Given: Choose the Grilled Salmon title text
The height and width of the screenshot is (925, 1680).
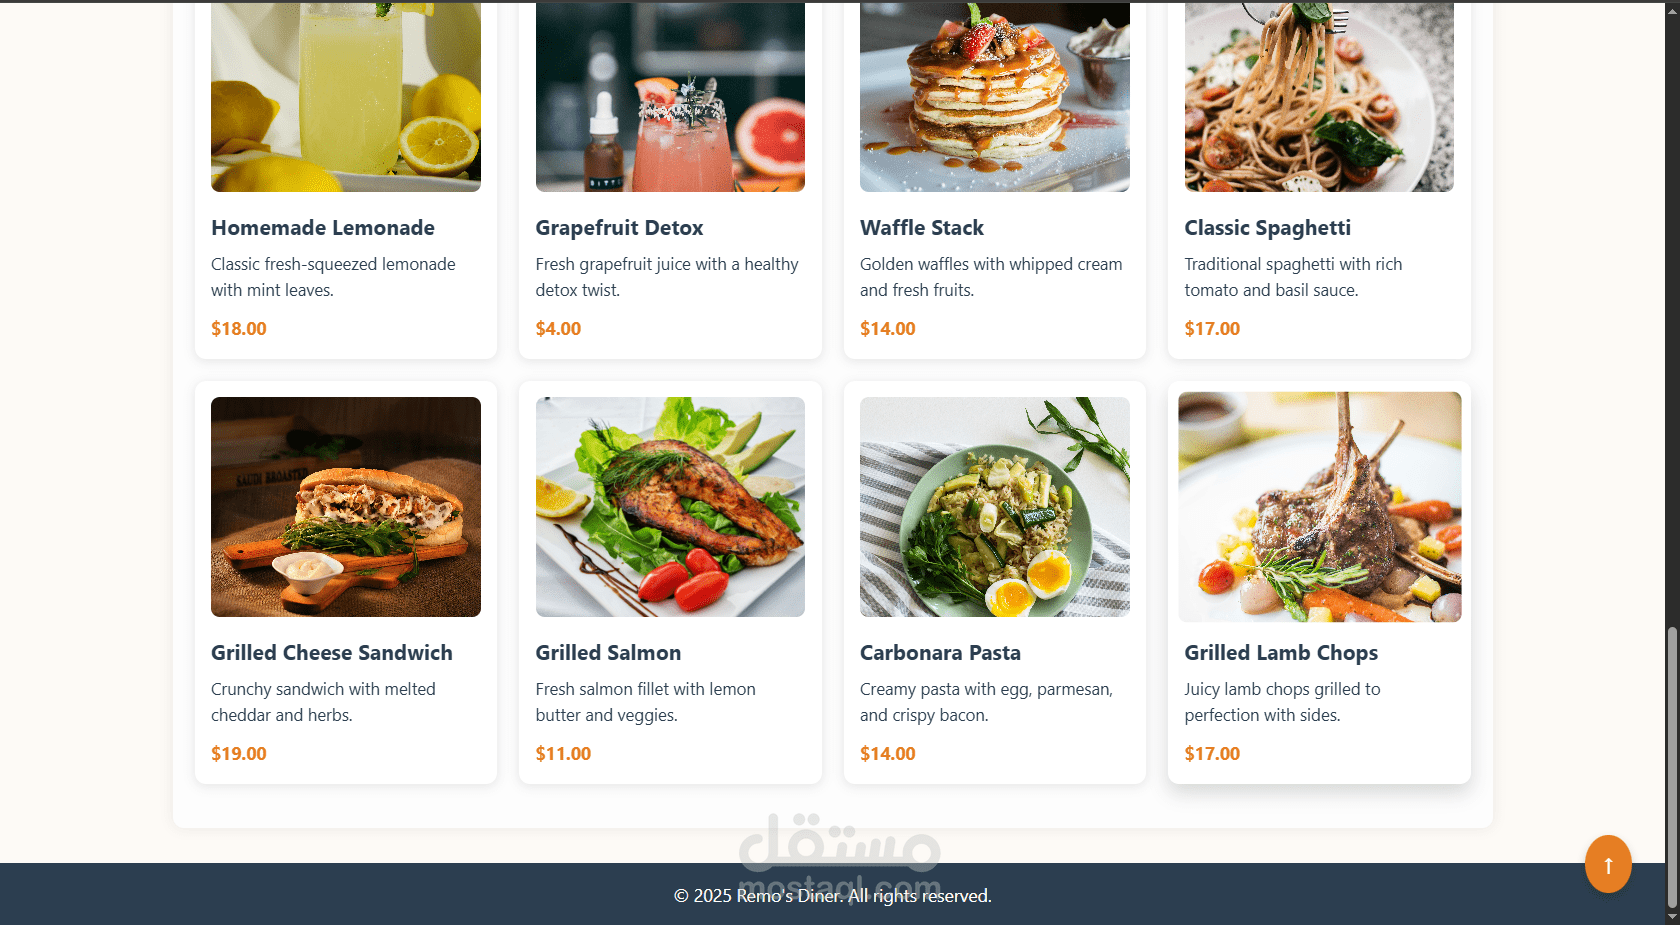Looking at the screenshot, I should click(608, 653).
